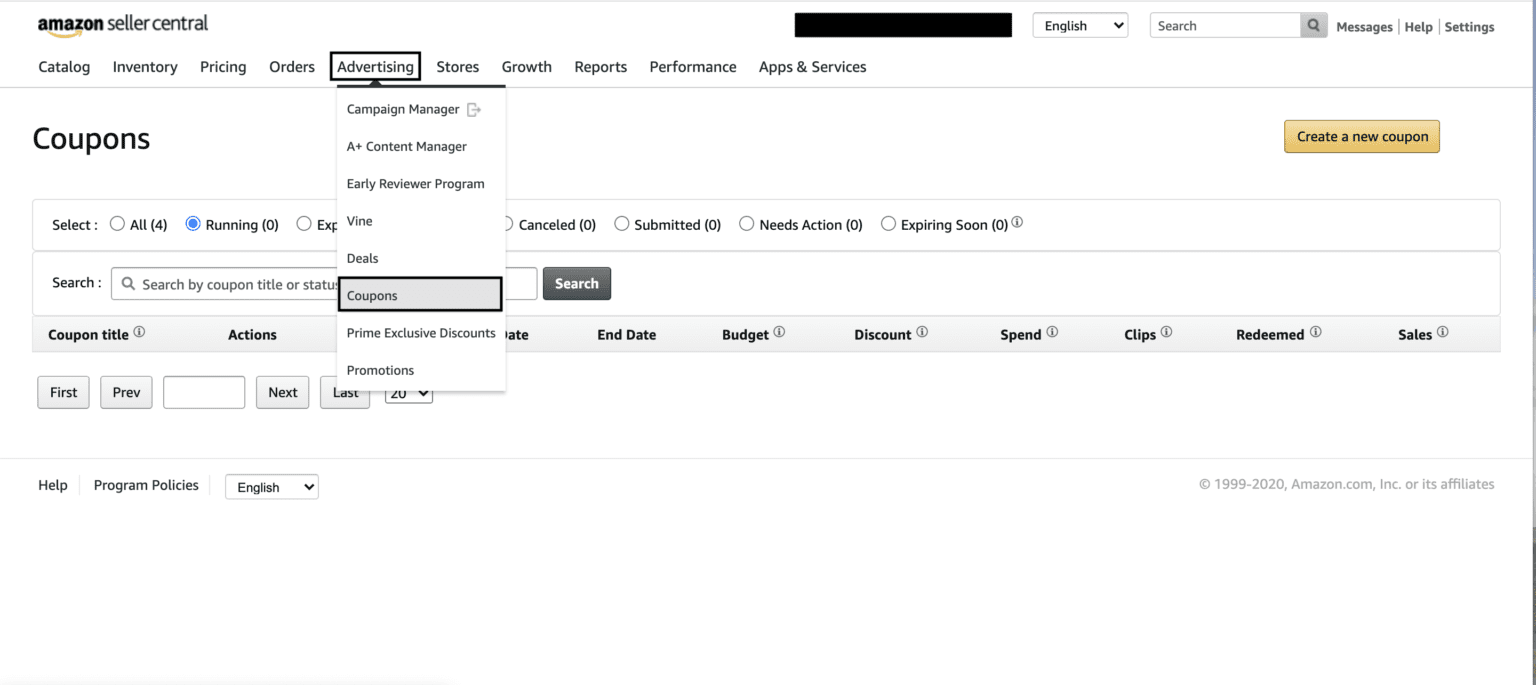Click the info icon beside Expiring Soon
The width and height of the screenshot is (1536, 685).
click(x=1017, y=221)
